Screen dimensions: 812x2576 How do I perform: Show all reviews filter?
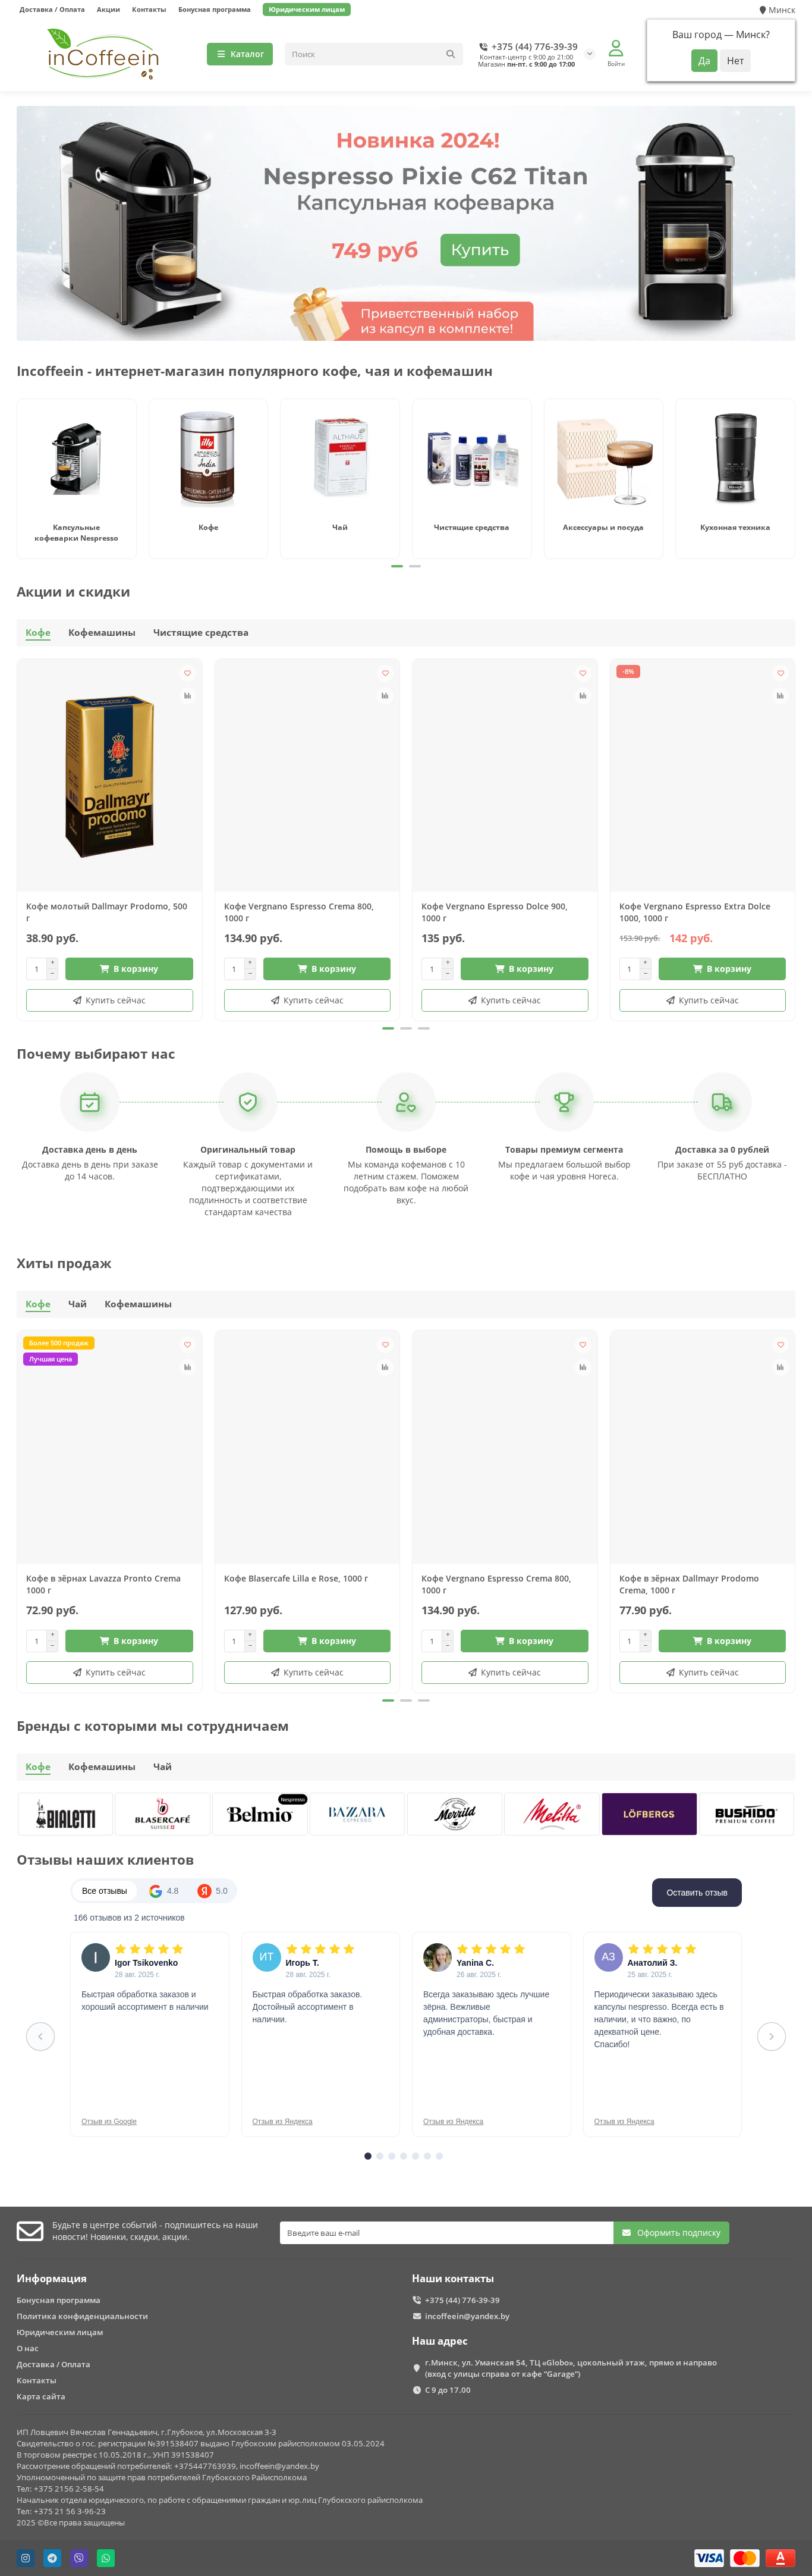(104, 1891)
